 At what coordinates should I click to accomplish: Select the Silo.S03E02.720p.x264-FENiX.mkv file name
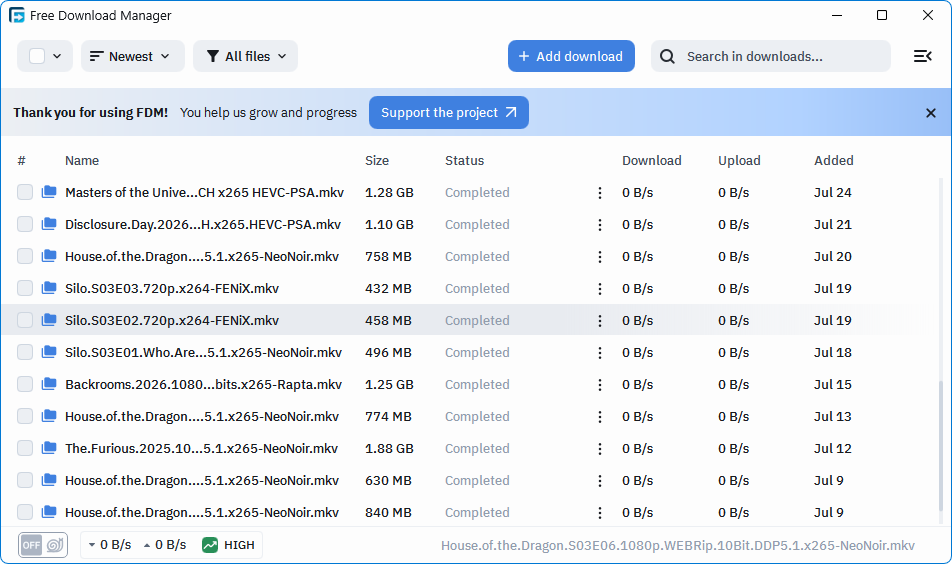(172, 321)
